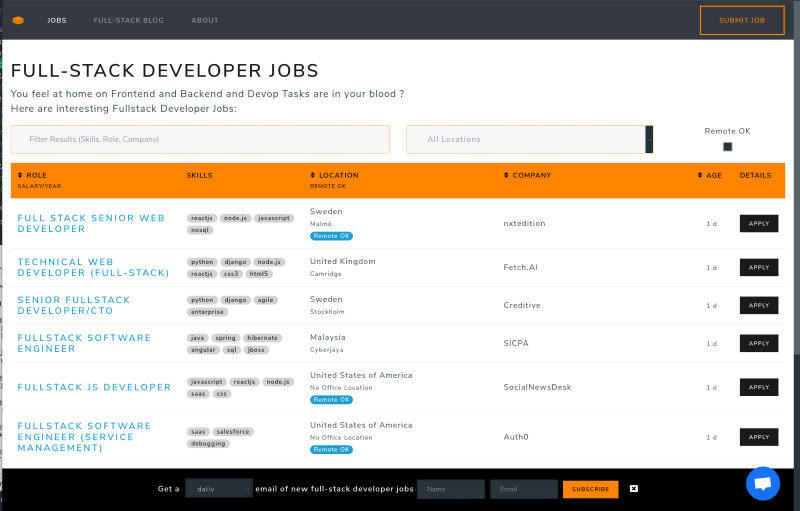Click company name Creditive

522,305
